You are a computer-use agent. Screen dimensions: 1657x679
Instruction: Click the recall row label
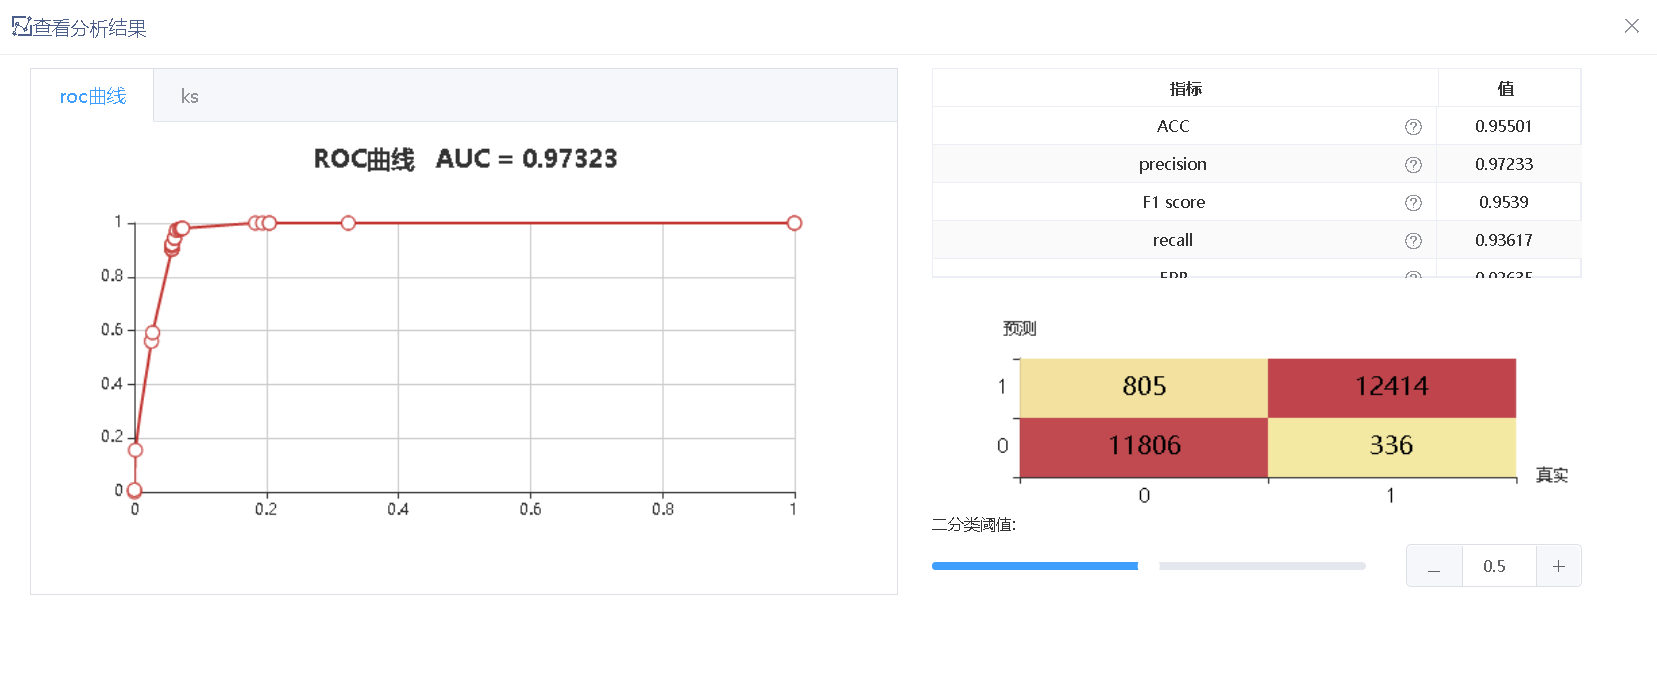[1173, 240]
